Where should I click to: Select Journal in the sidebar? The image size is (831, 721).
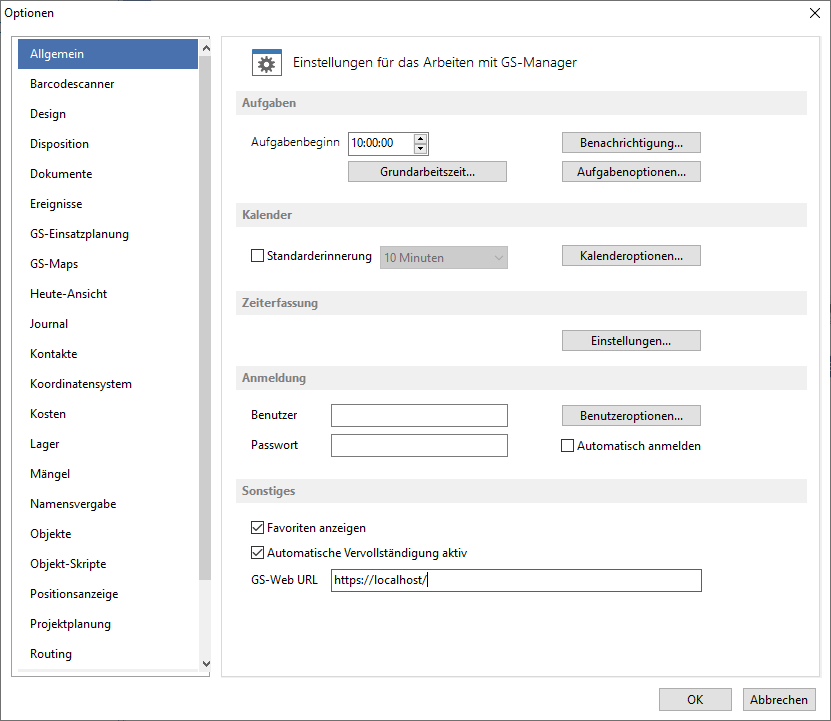(x=108, y=324)
